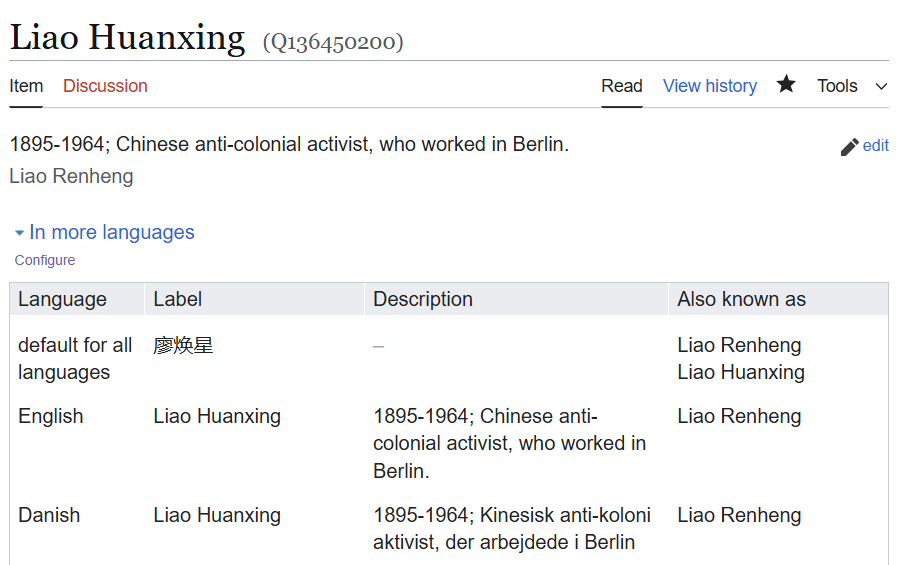Click the English row's 'Liao Huanxing' label

217,416
